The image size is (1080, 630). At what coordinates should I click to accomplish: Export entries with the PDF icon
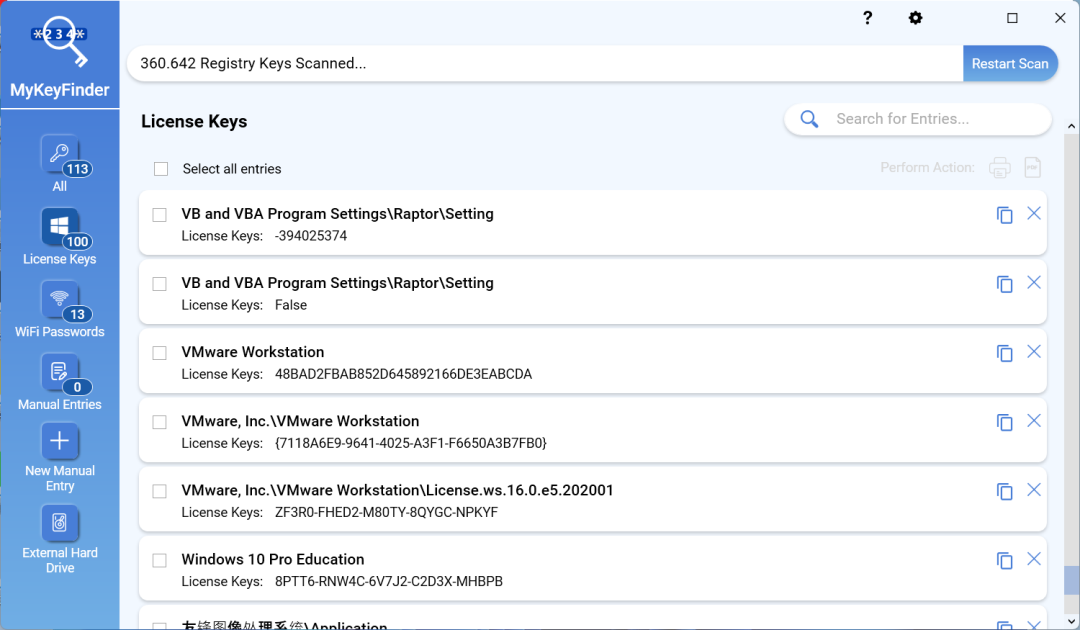pyautogui.click(x=1032, y=168)
